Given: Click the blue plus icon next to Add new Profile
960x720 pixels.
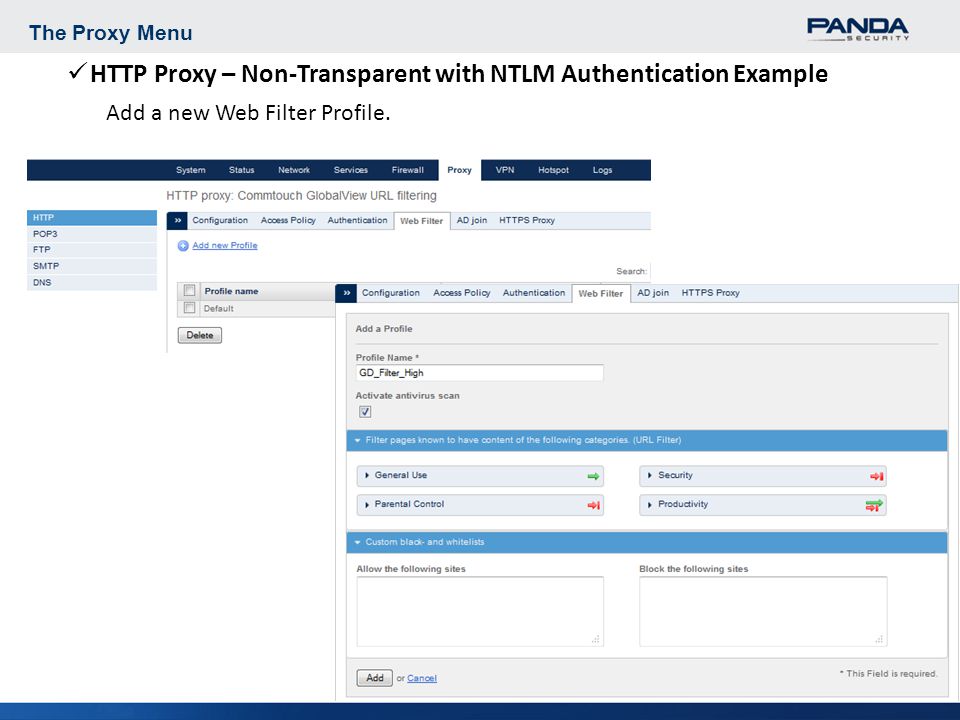Looking at the screenshot, I should [x=183, y=246].
